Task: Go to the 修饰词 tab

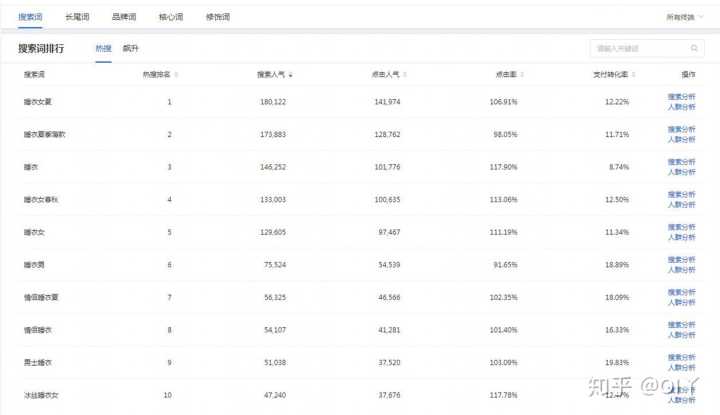Action: [218, 17]
